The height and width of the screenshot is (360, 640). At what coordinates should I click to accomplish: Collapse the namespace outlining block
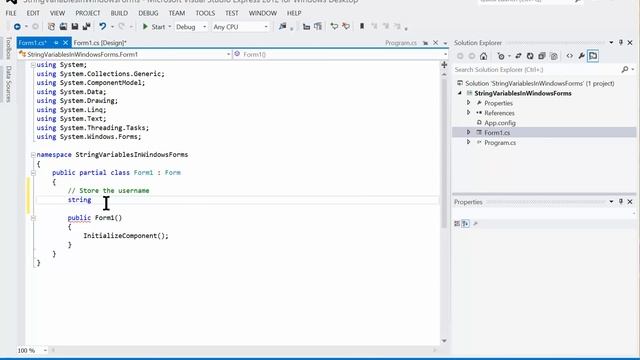[x=33, y=155]
